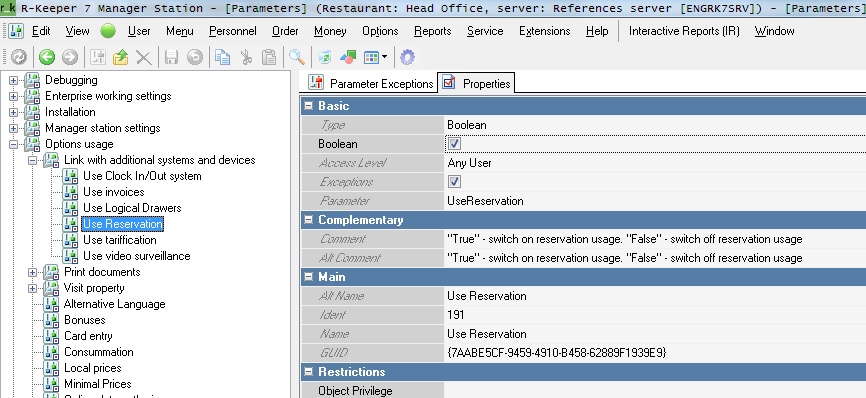Screen dimensions: 866x398
Task: Click the Ident value 191
Action: coord(456,315)
